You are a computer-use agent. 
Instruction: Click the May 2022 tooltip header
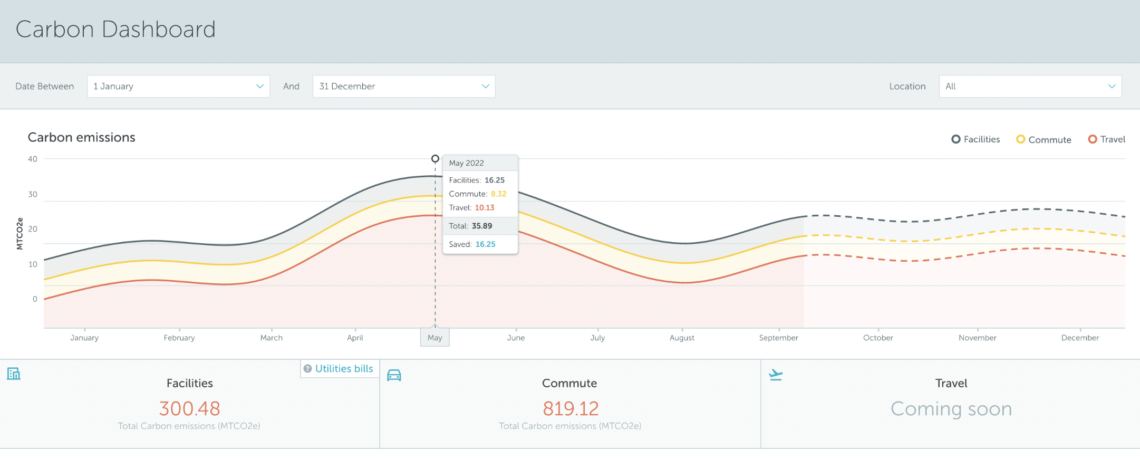pyautogui.click(x=480, y=163)
